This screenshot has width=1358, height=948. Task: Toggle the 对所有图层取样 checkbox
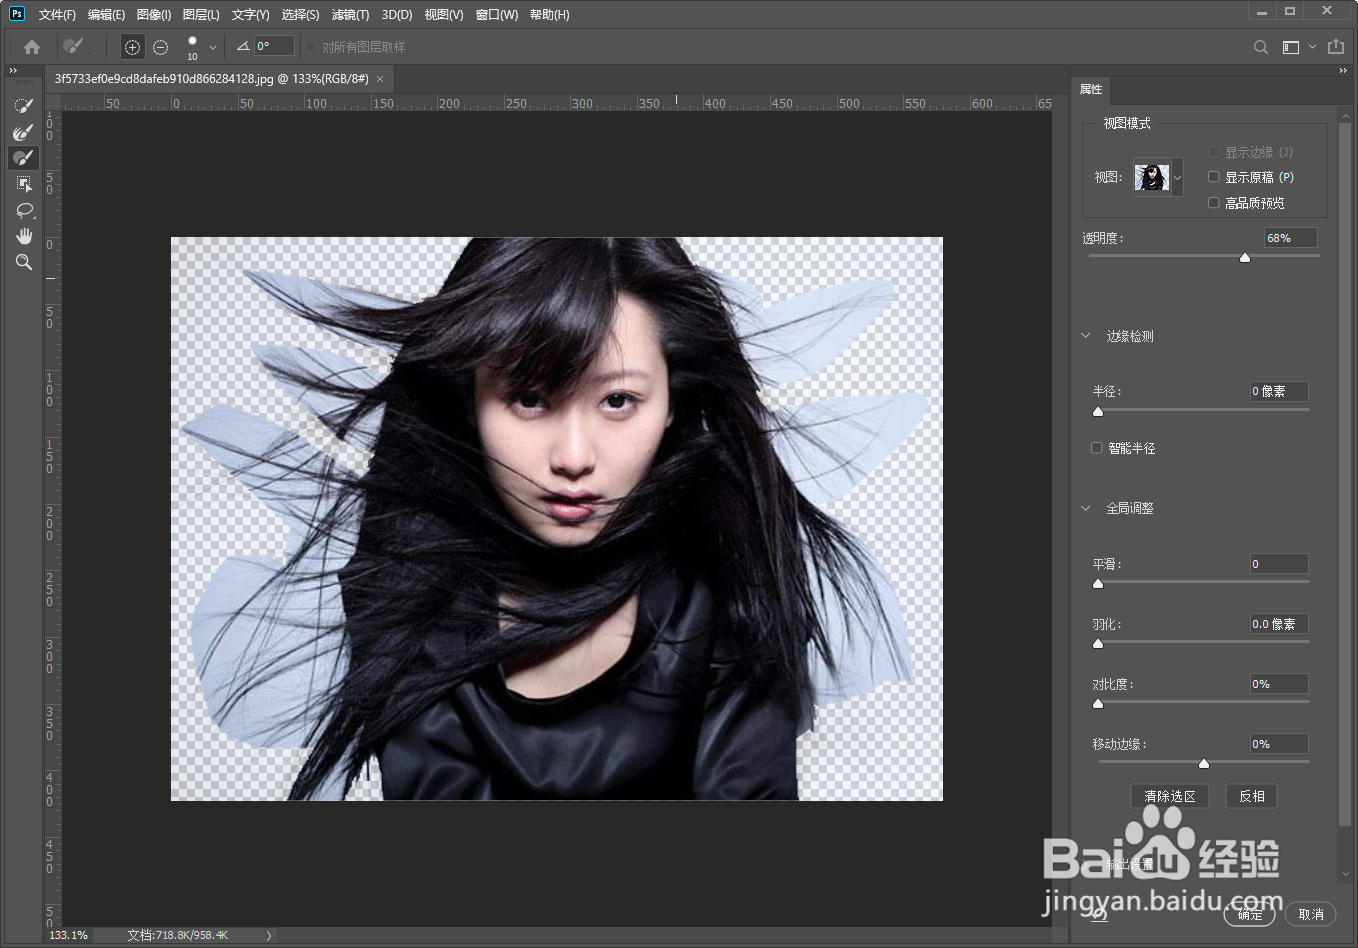311,47
